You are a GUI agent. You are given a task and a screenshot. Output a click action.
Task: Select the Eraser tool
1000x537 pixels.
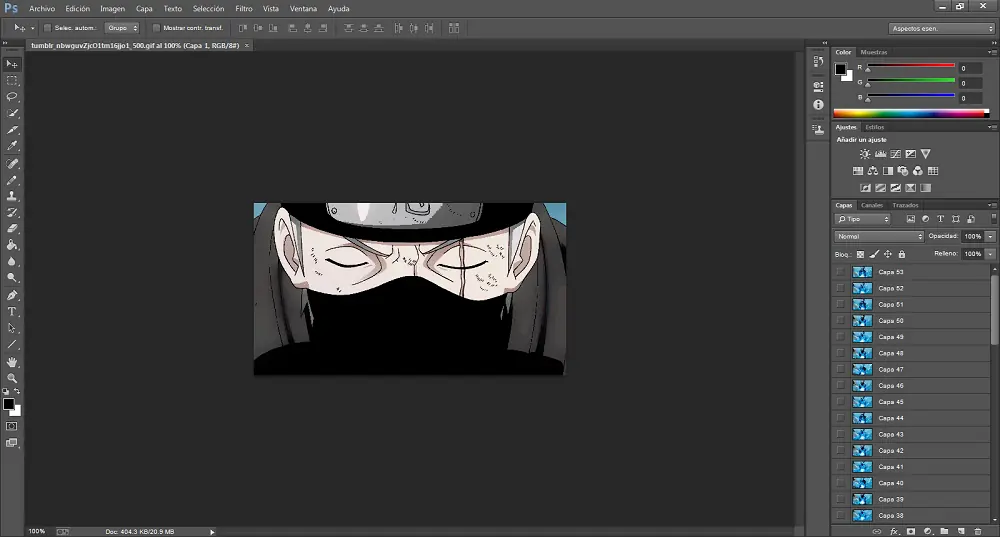pos(12,228)
